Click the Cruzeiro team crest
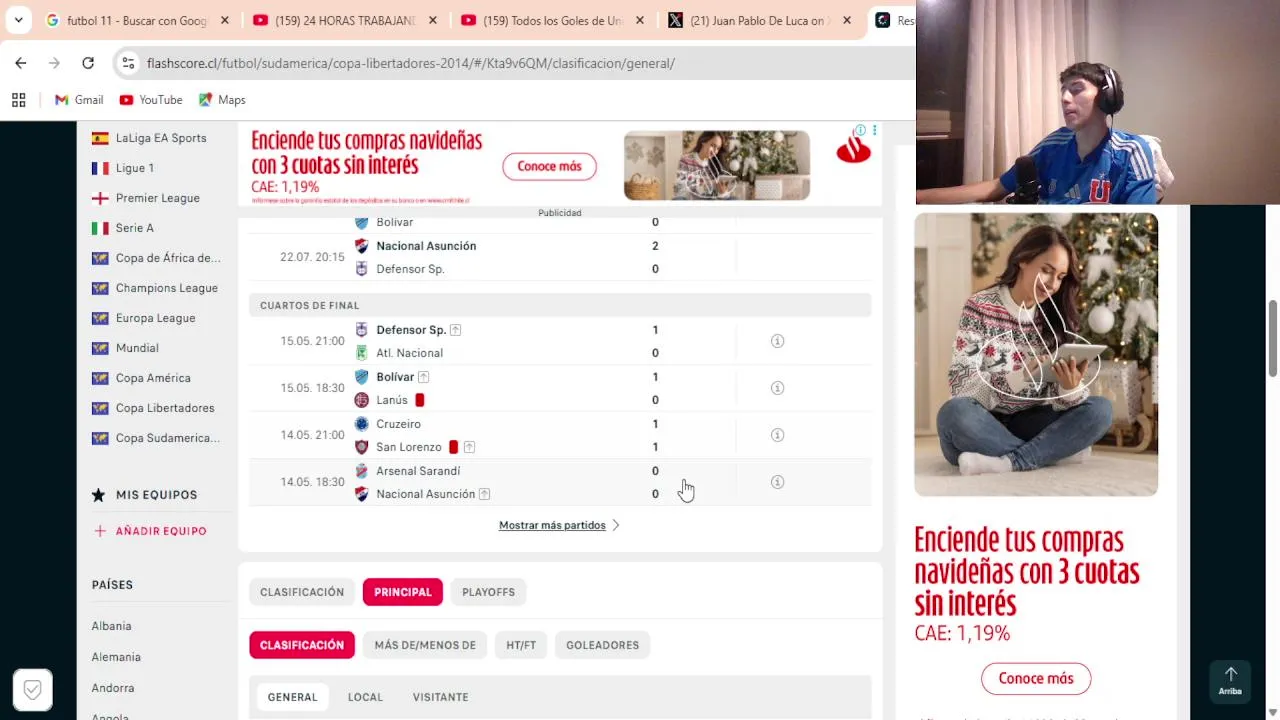 362,424
